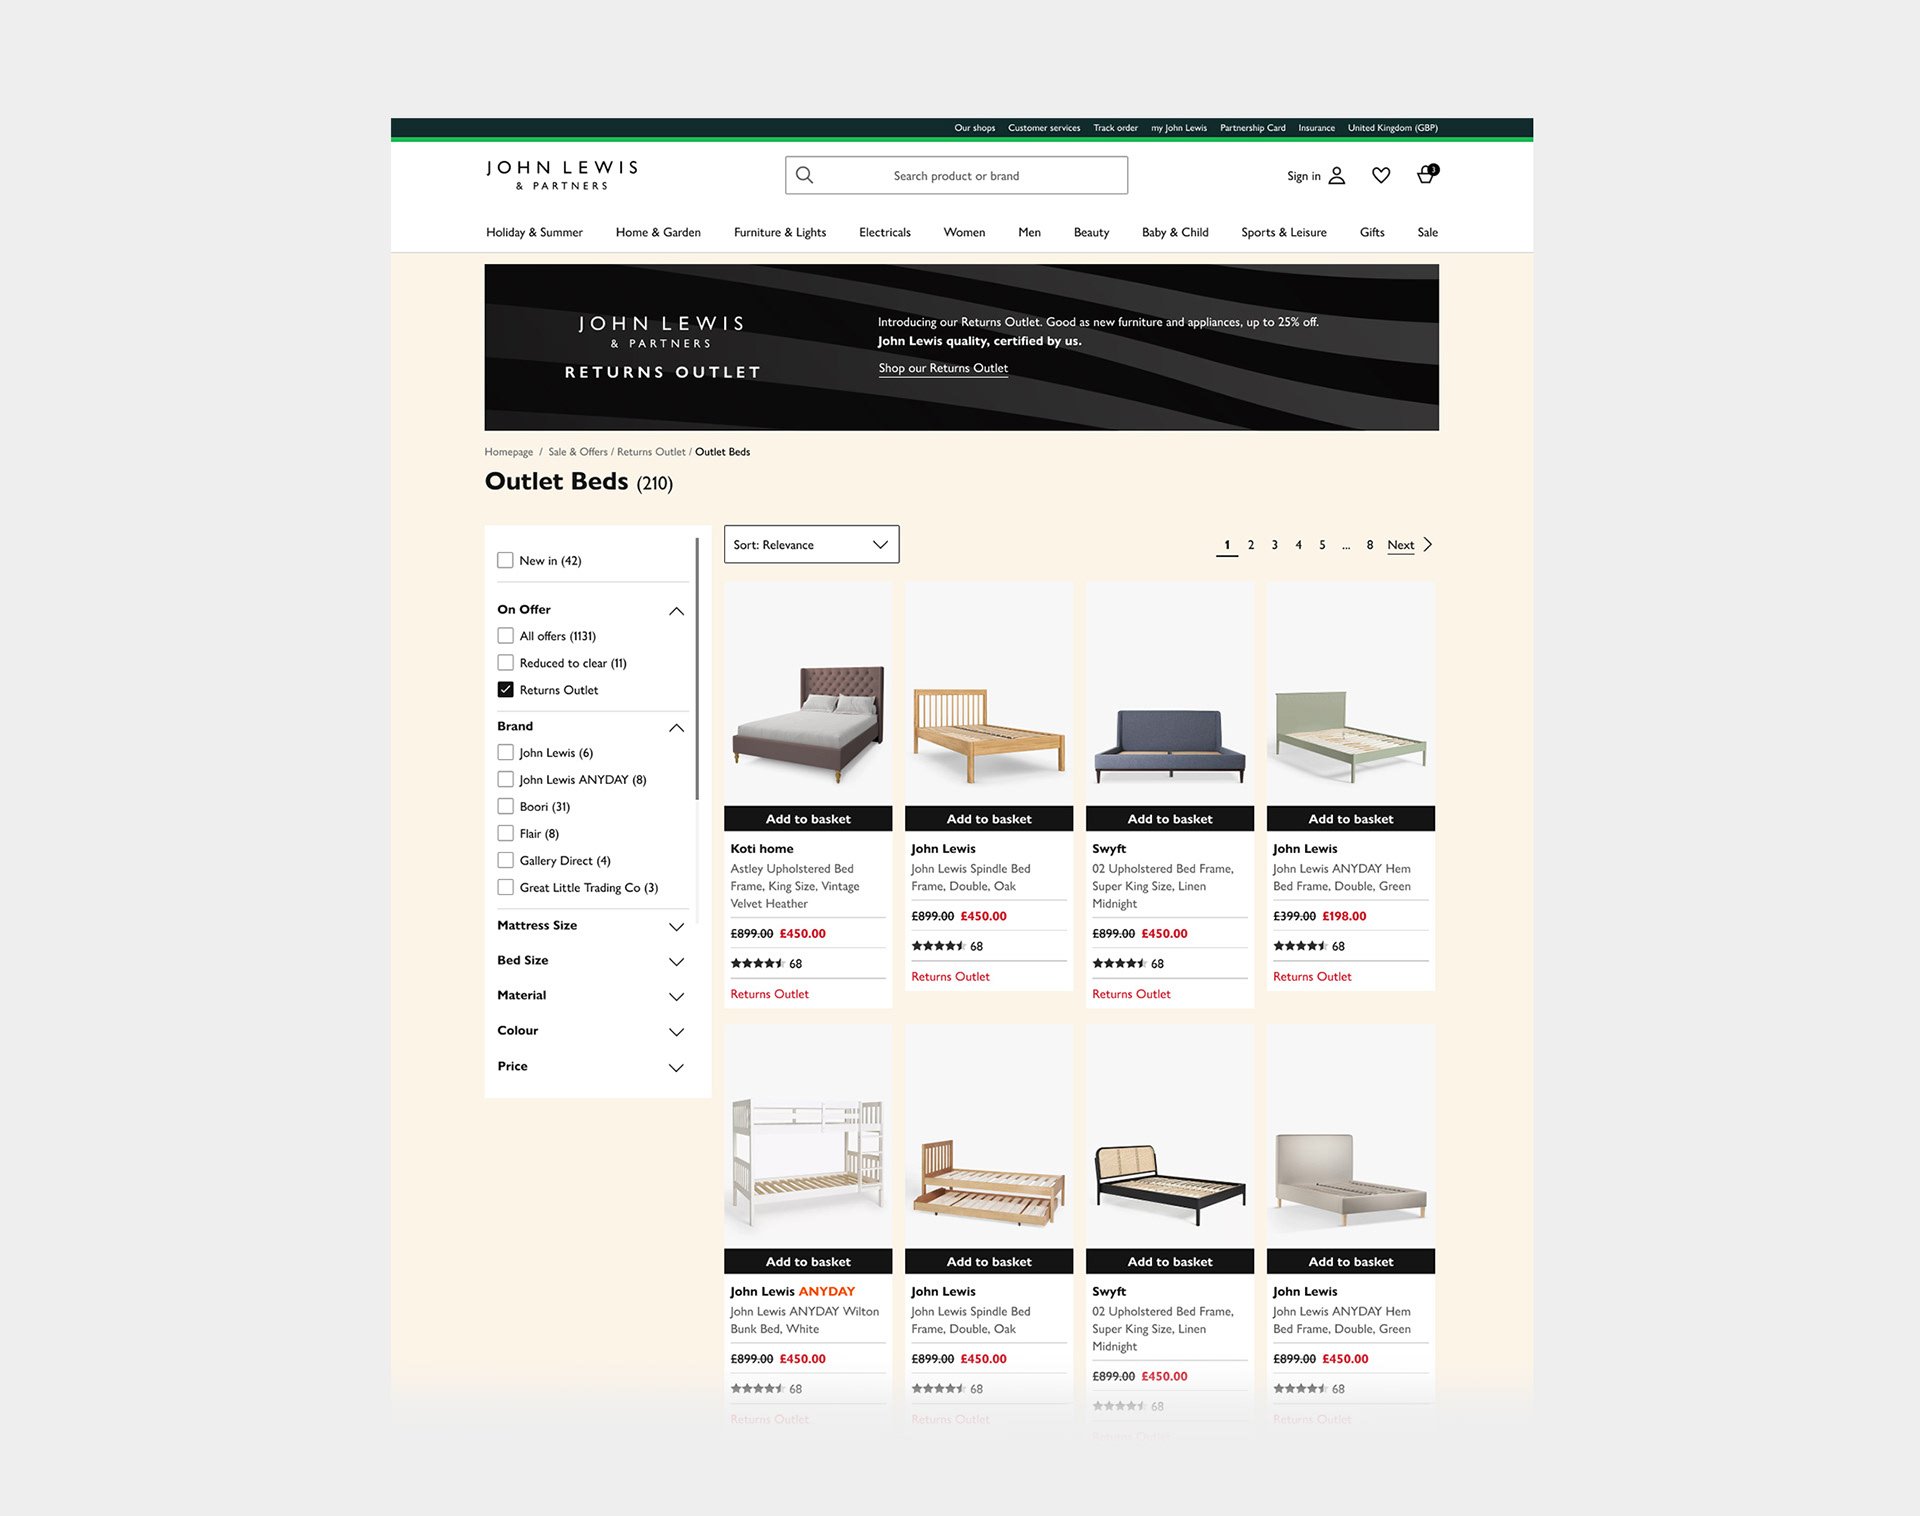Tick the Flair (8) brand checkbox
Viewport: 1920px width, 1516px height.
[506, 834]
